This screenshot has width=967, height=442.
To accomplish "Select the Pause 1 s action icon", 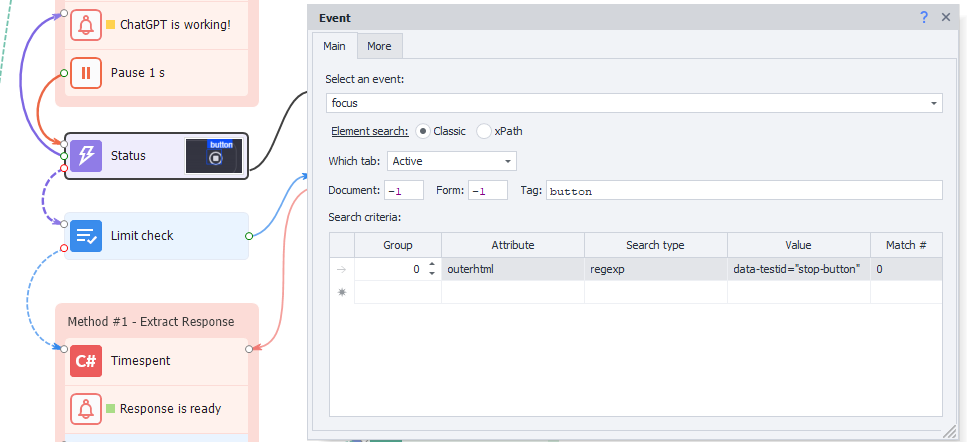I will point(86,73).
